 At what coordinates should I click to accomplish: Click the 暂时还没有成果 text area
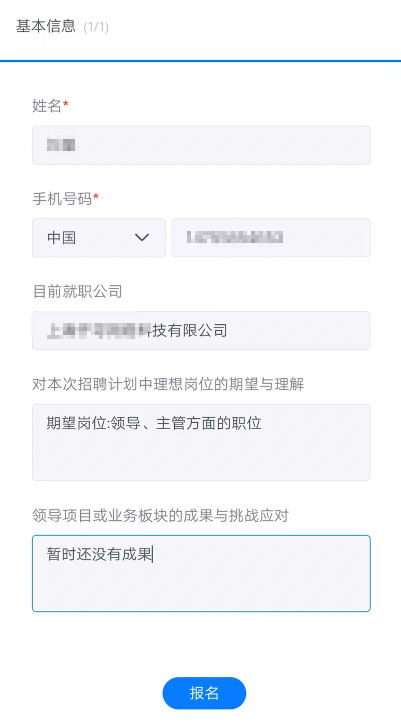coord(201,573)
